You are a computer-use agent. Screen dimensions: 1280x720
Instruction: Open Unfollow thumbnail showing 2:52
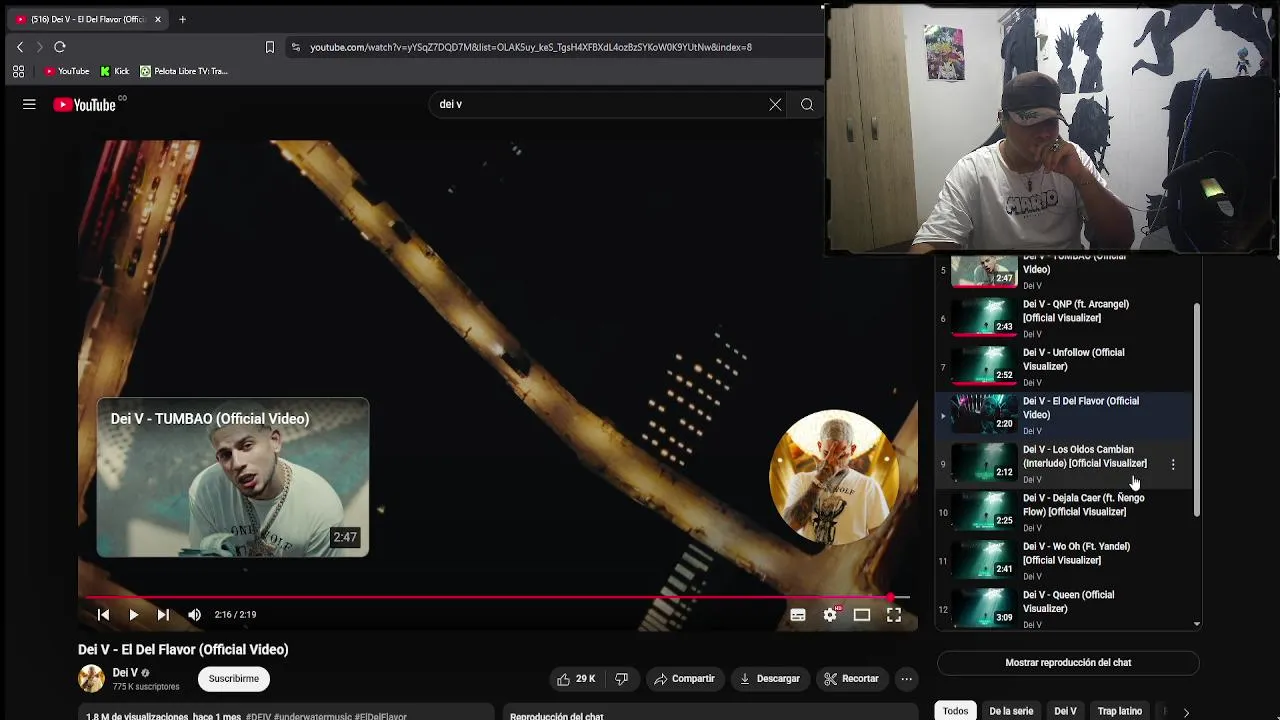tap(983, 366)
